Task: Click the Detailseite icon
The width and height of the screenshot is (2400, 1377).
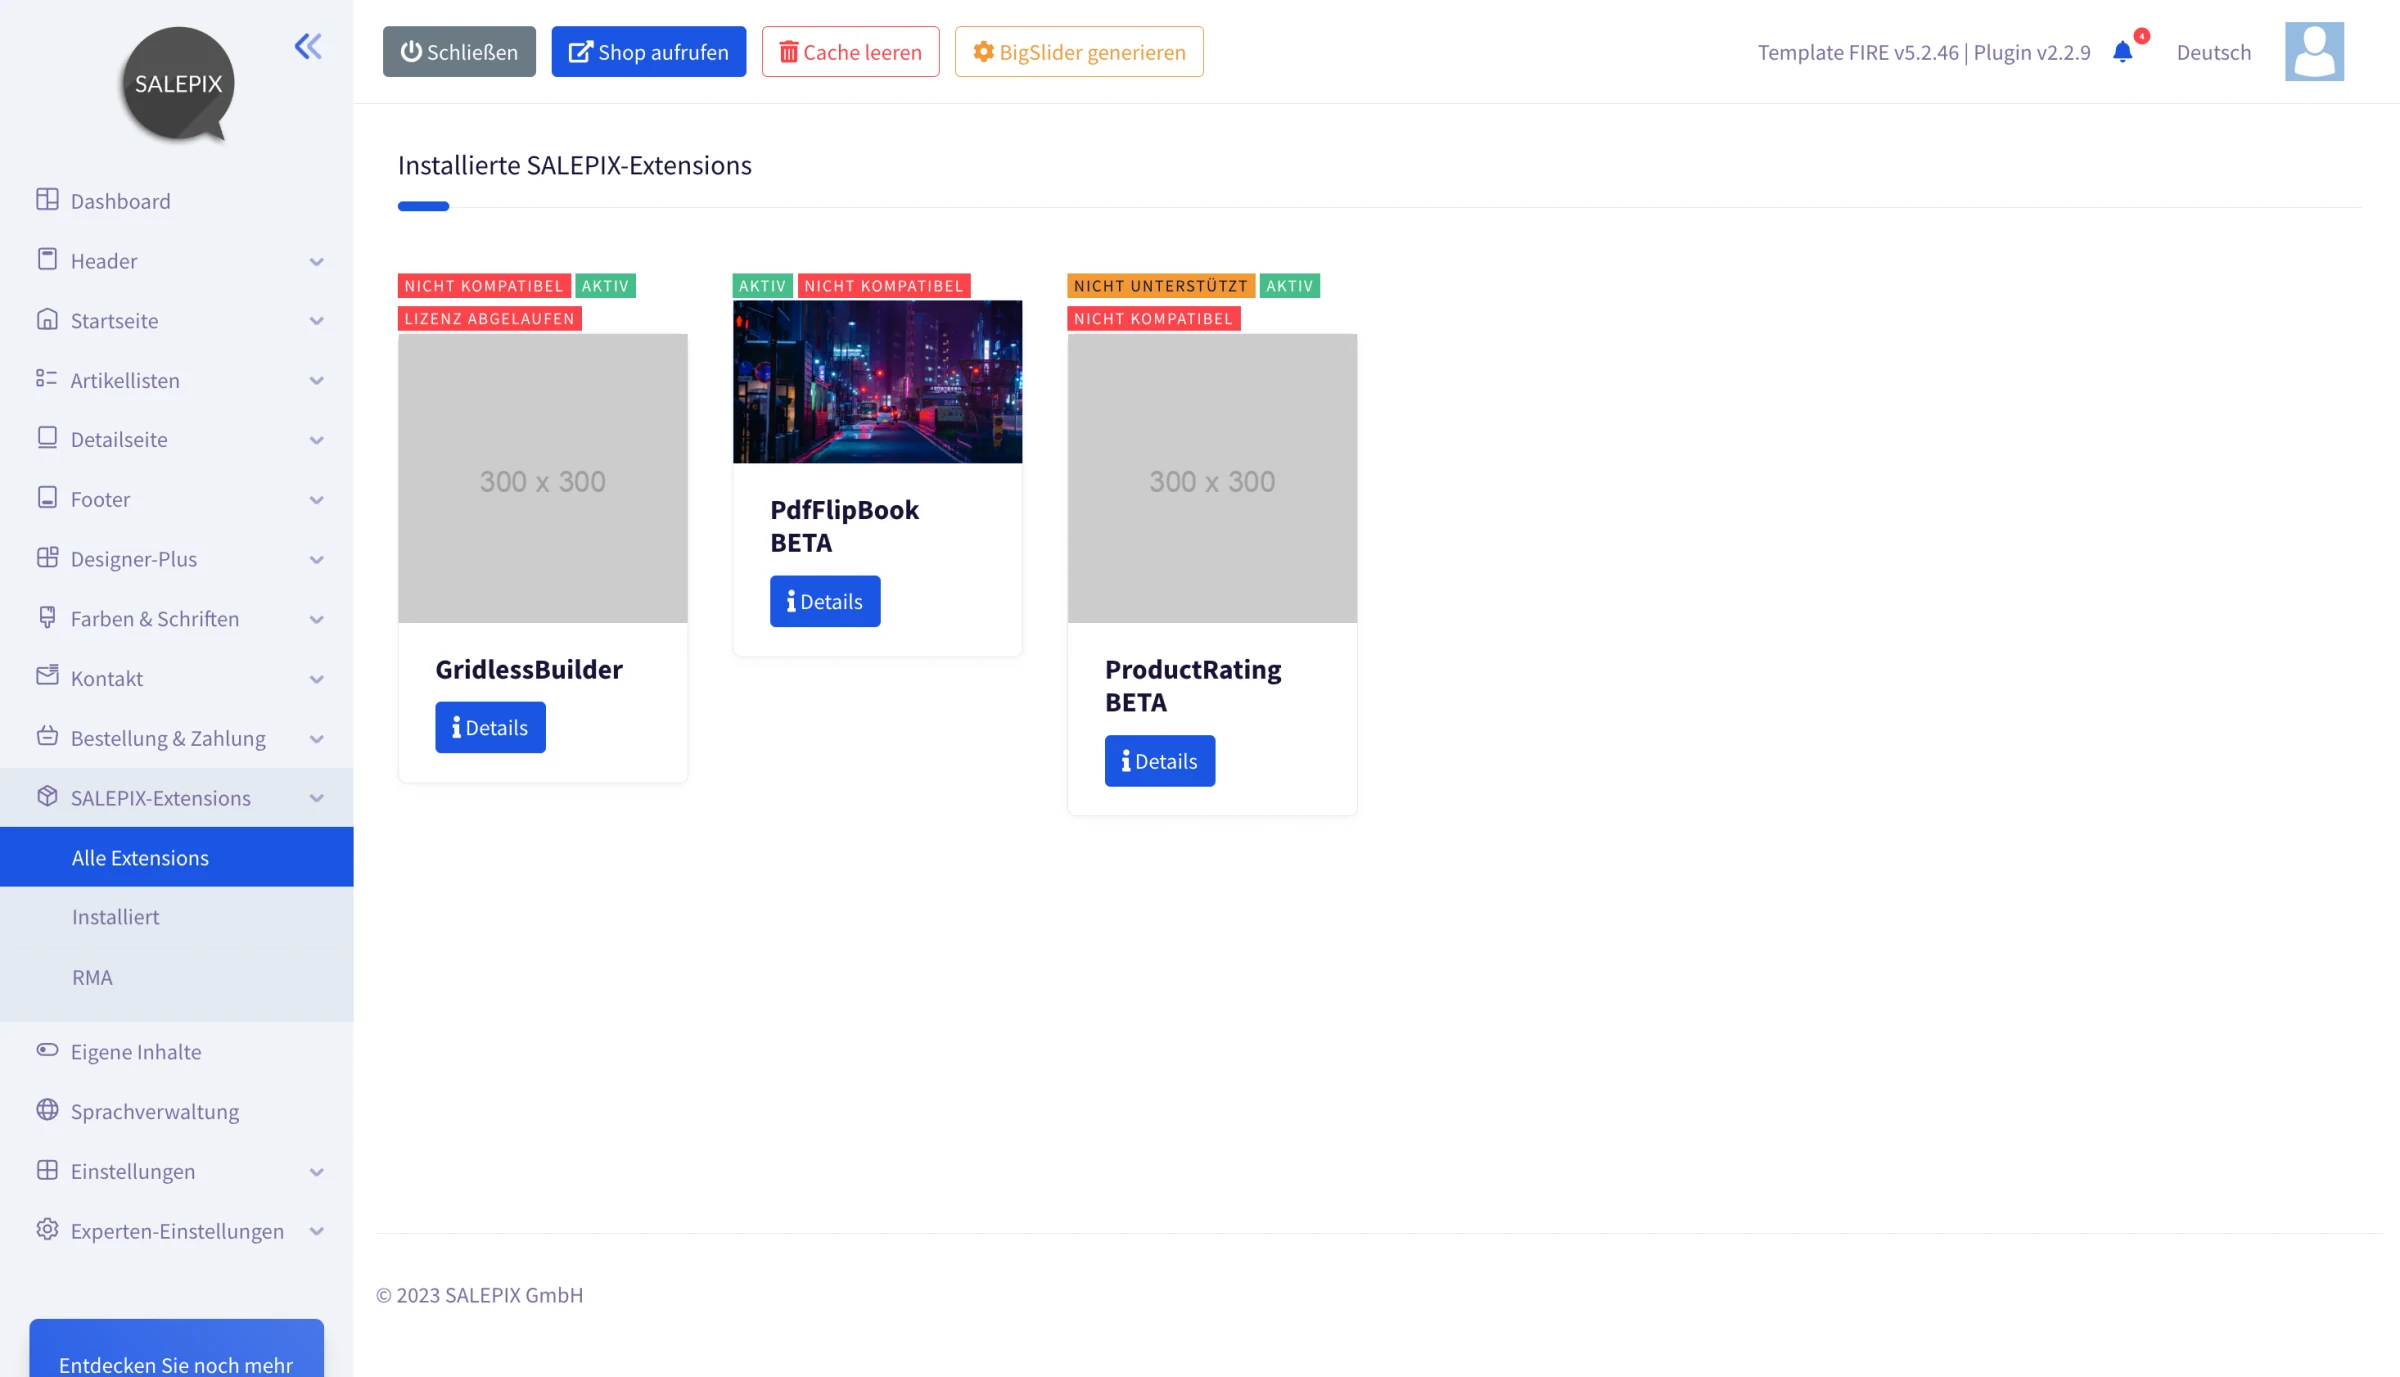Action: coord(47,439)
